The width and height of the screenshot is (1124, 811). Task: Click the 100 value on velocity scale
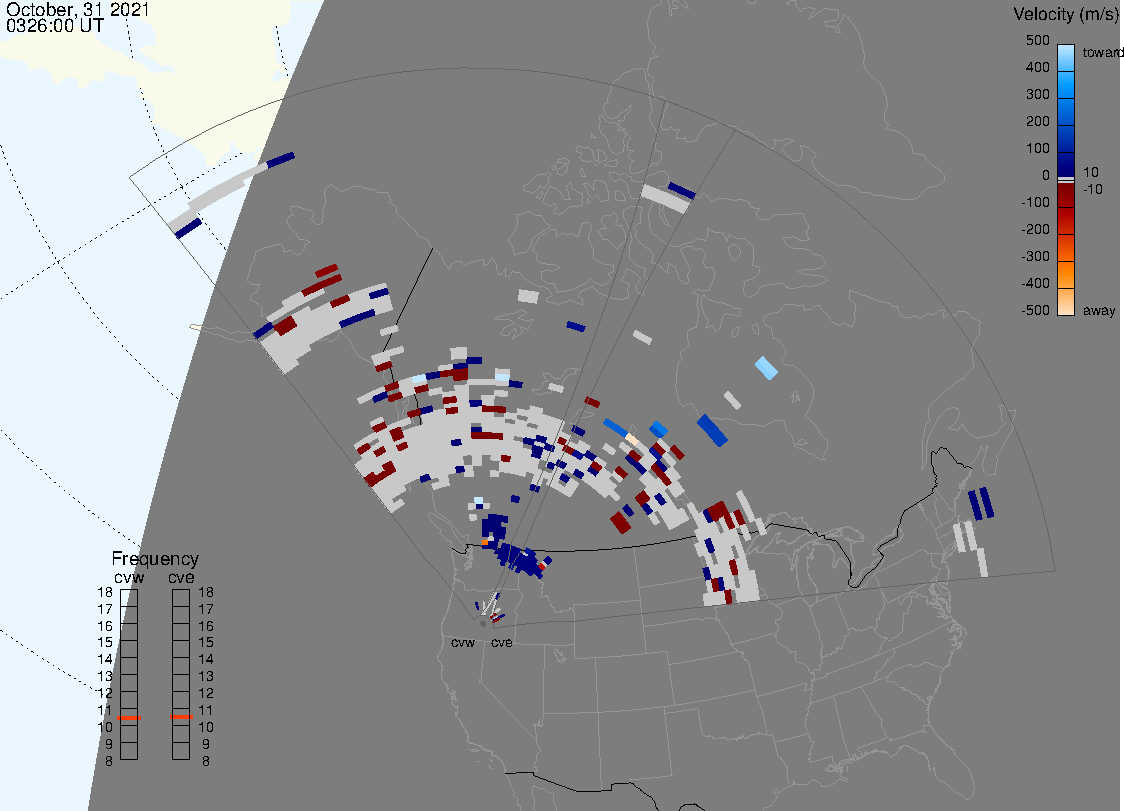(x=1037, y=148)
